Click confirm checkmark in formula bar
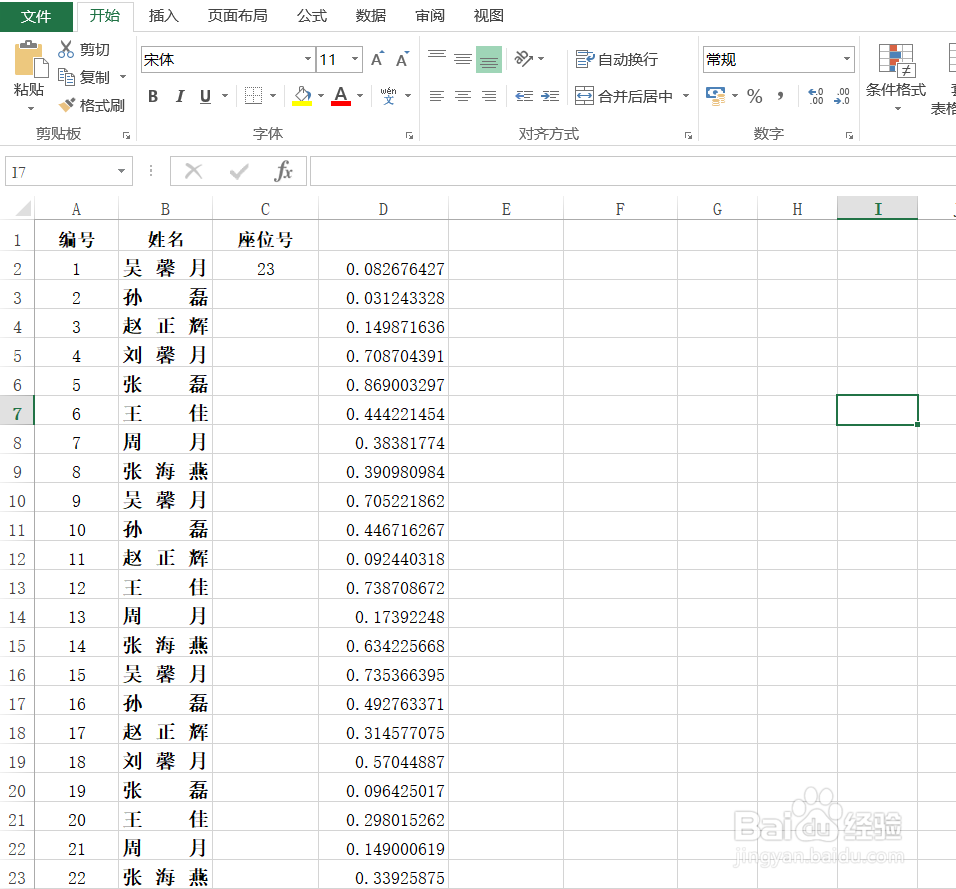Image resolution: width=956 pixels, height=889 pixels. pos(239,171)
